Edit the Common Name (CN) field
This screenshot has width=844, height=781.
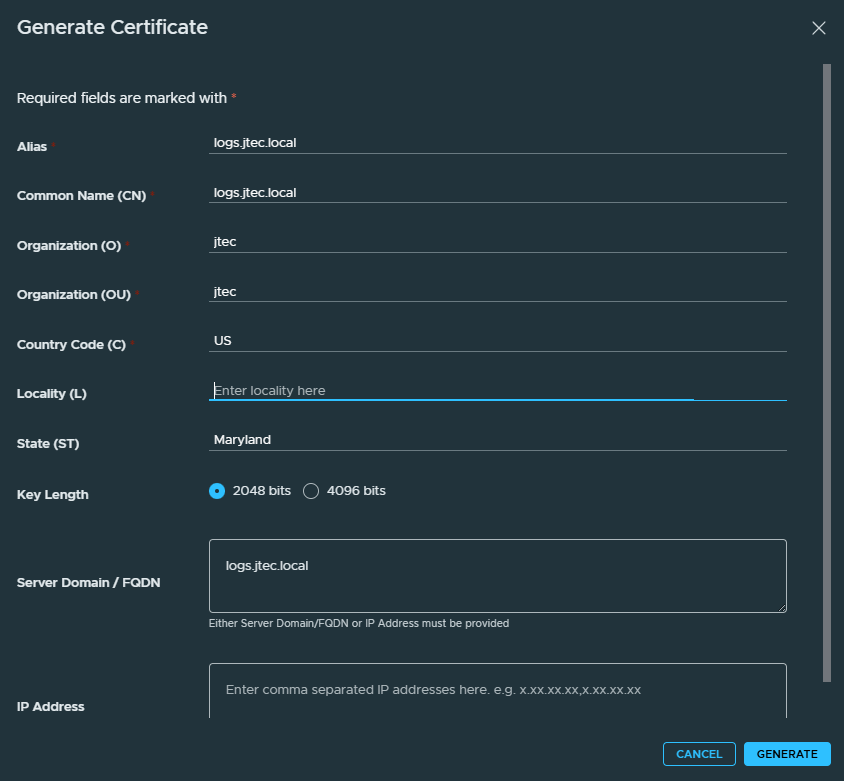point(497,193)
